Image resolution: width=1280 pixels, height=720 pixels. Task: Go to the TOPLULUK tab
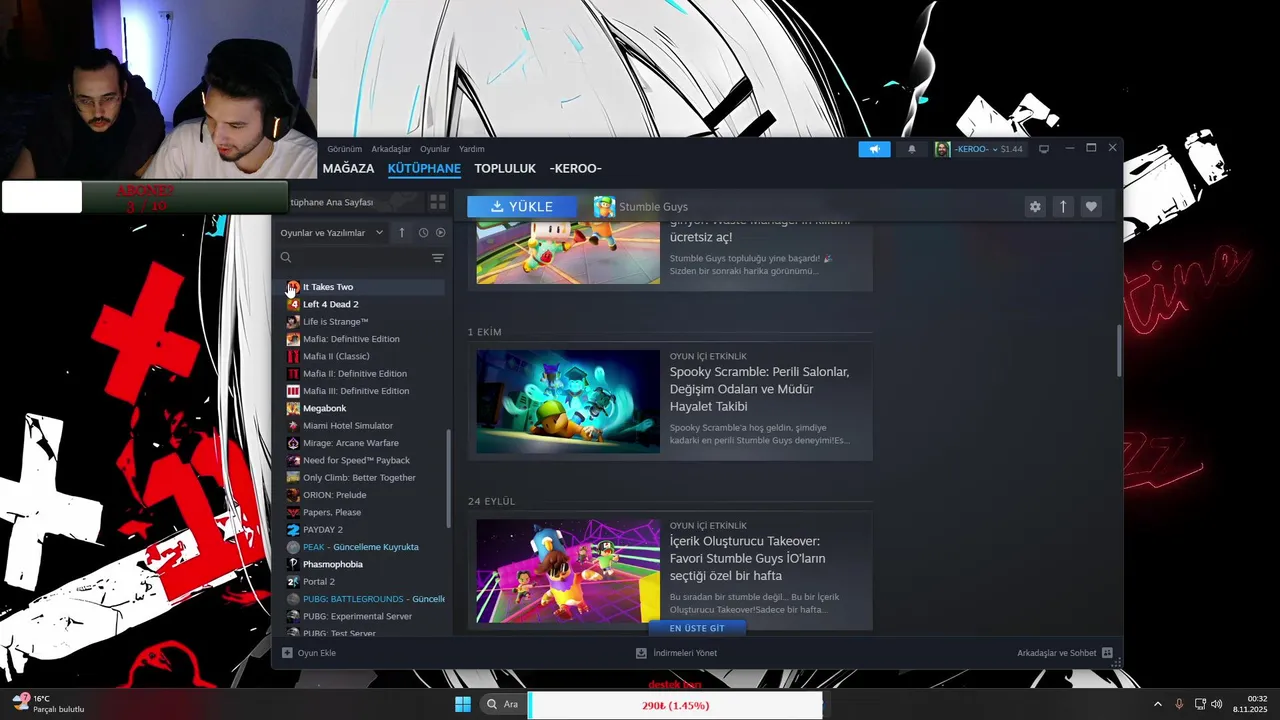click(x=505, y=169)
